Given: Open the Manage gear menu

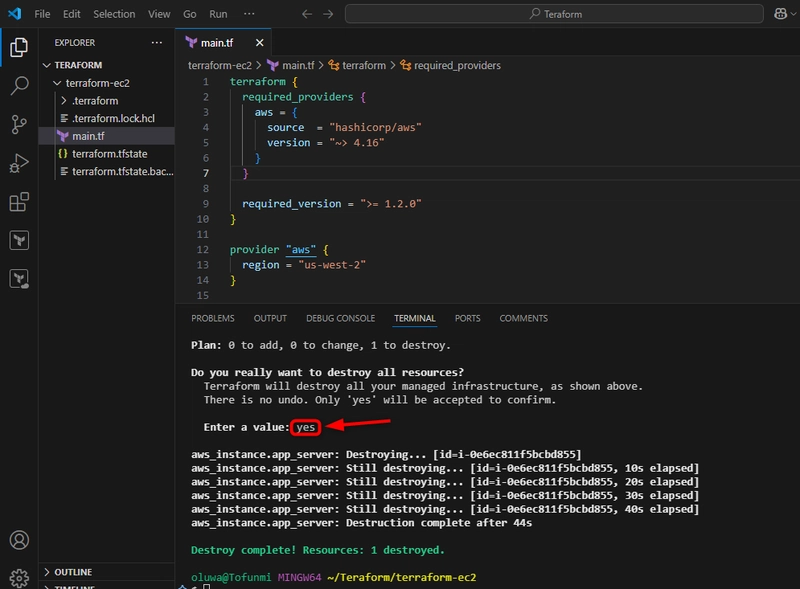Looking at the screenshot, I should (19, 578).
